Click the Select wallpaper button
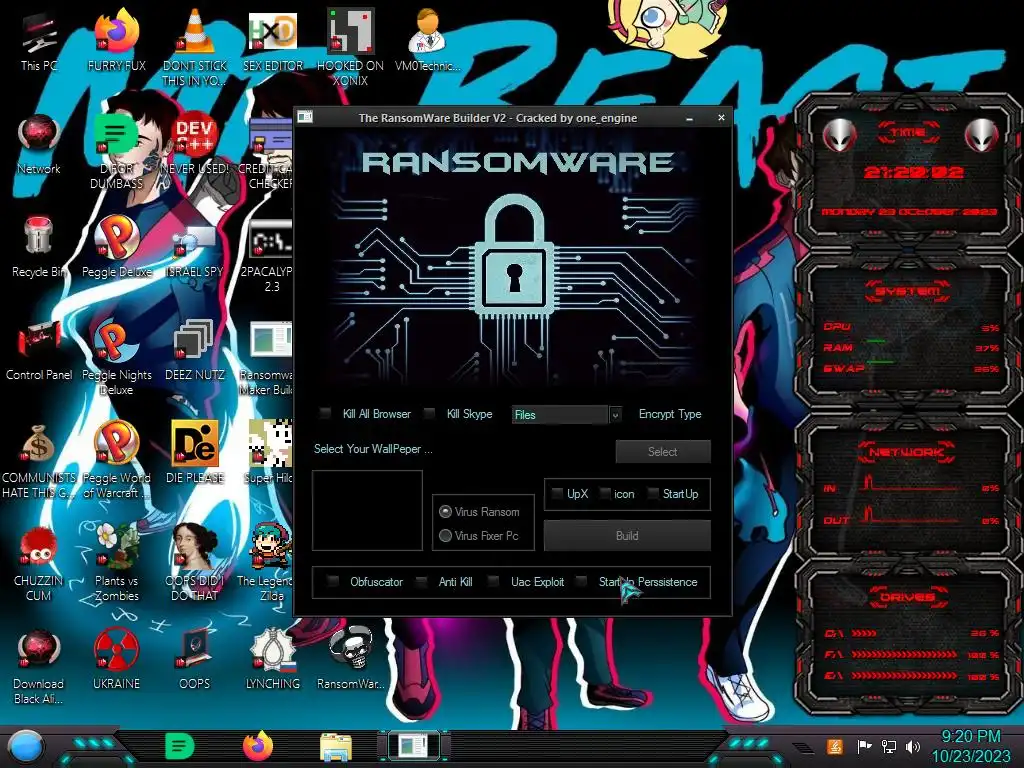This screenshot has height=768, width=1024. (x=663, y=451)
